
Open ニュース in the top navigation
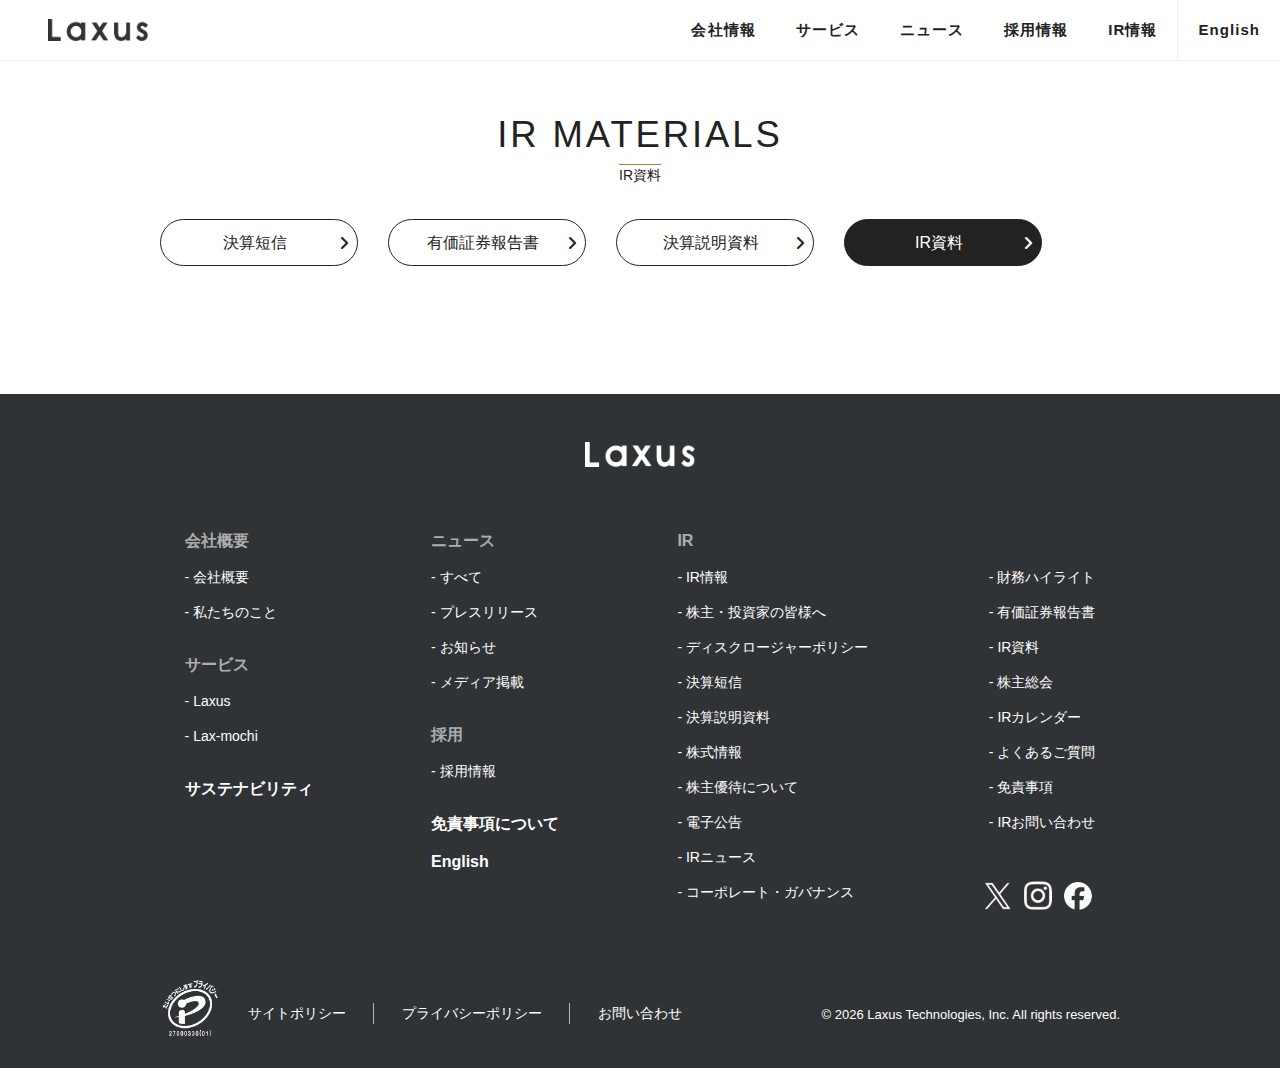(931, 30)
